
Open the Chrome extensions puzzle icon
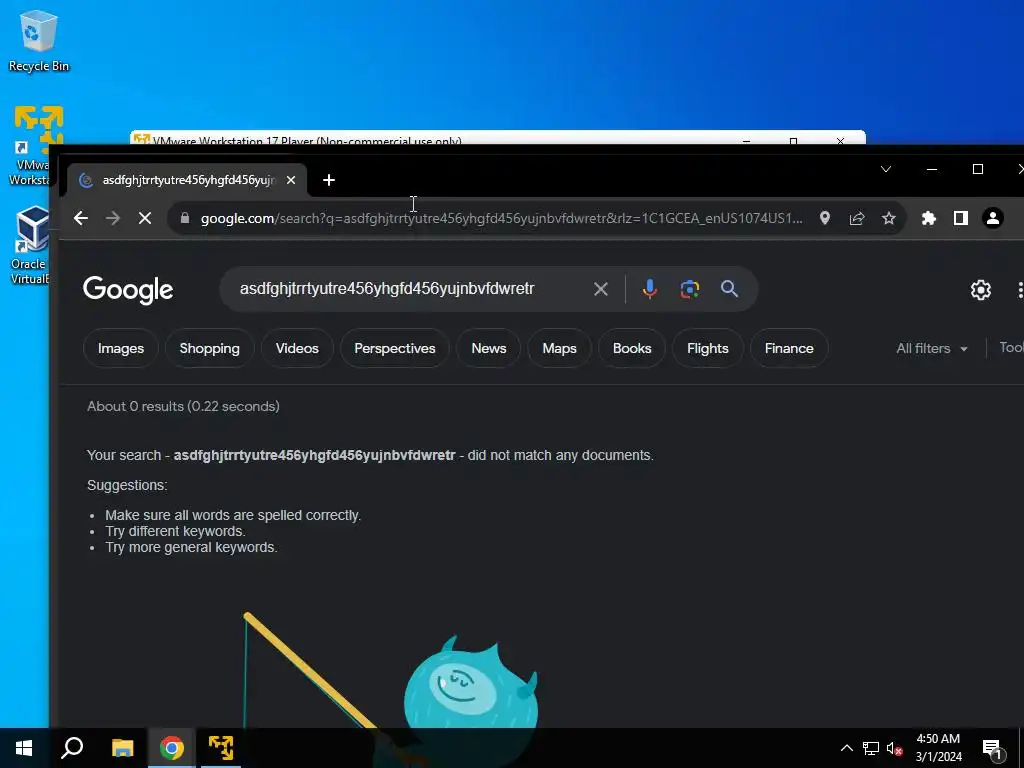pos(928,218)
